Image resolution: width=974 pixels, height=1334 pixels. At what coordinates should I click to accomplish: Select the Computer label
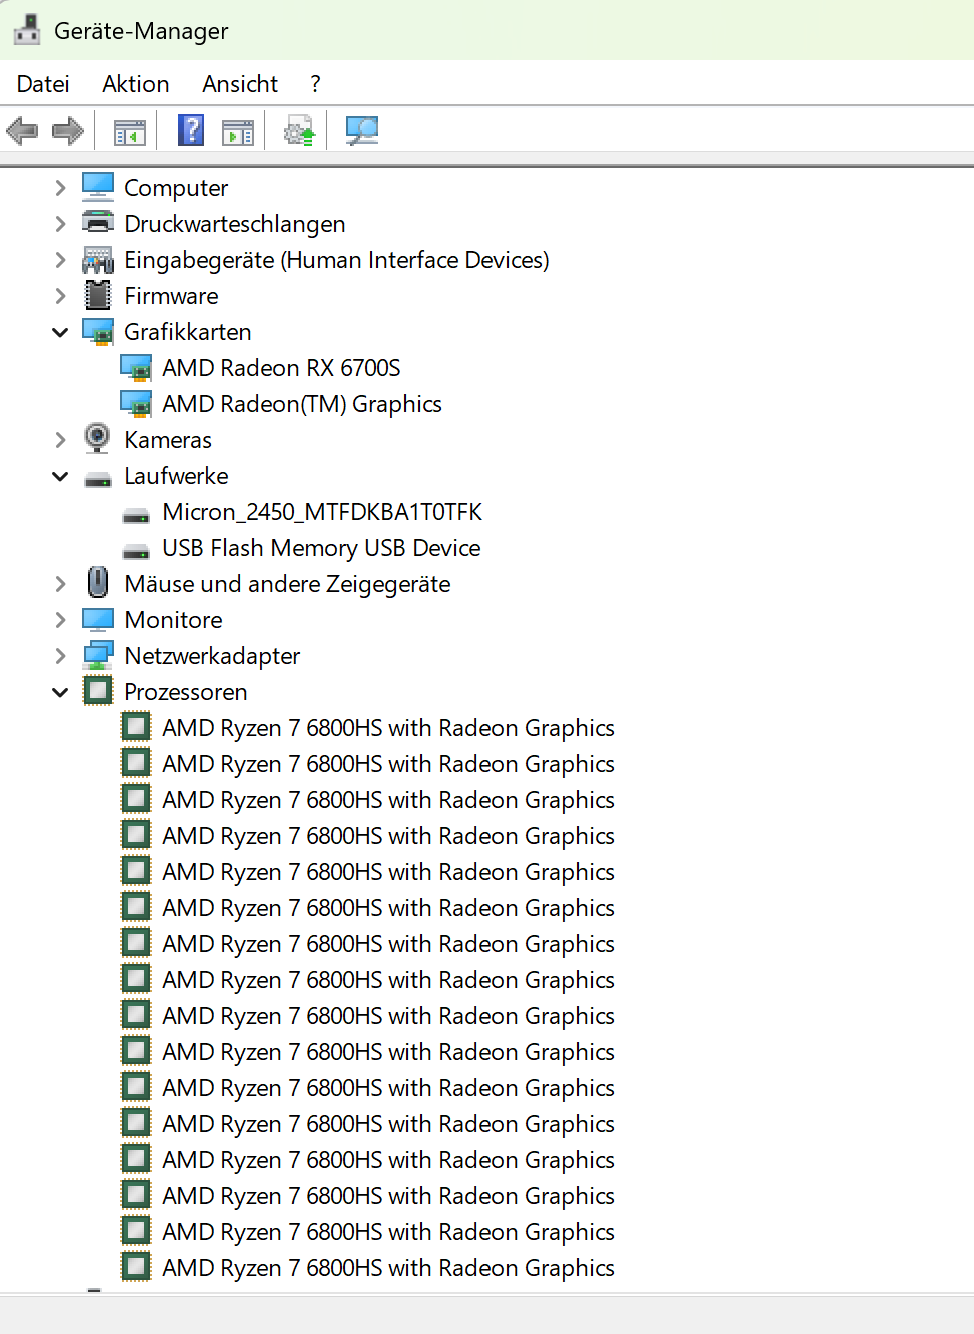176,188
